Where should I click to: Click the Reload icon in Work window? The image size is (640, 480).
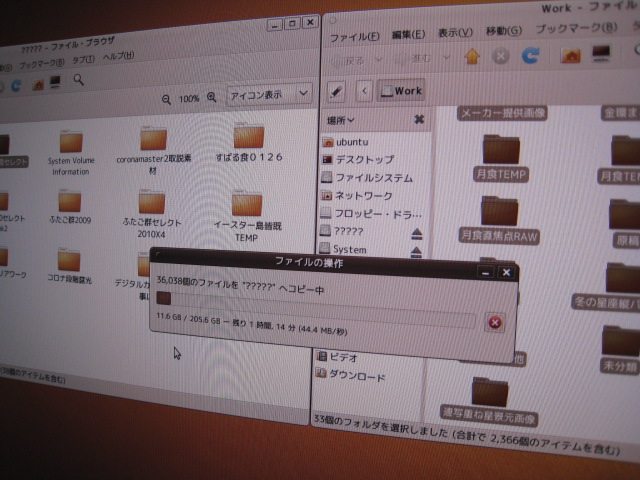pyautogui.click(x=530, y=57)
